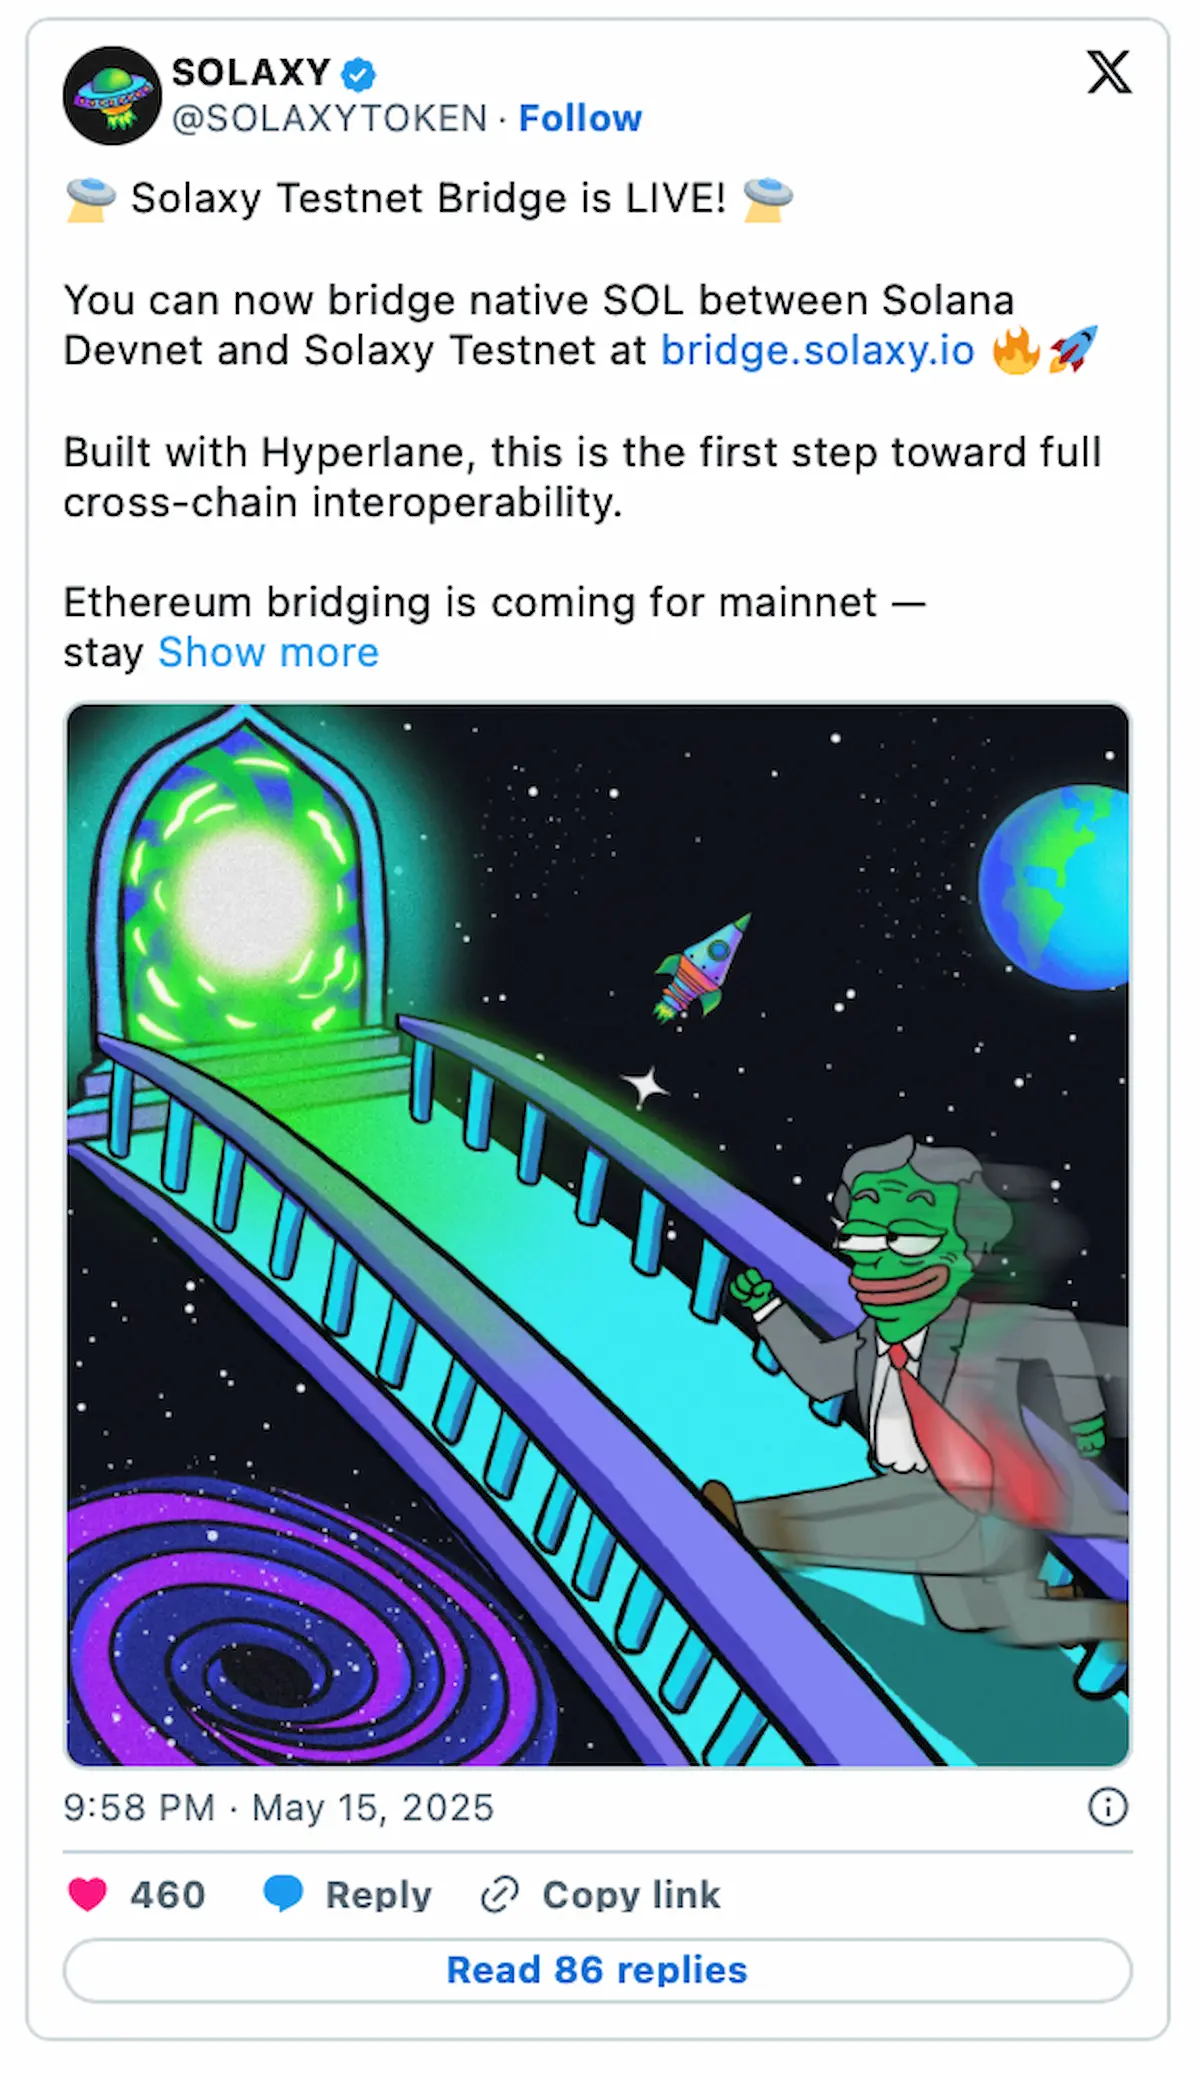Click the Copy link text
The image size is (1200, 2079).
[631, 1895]
